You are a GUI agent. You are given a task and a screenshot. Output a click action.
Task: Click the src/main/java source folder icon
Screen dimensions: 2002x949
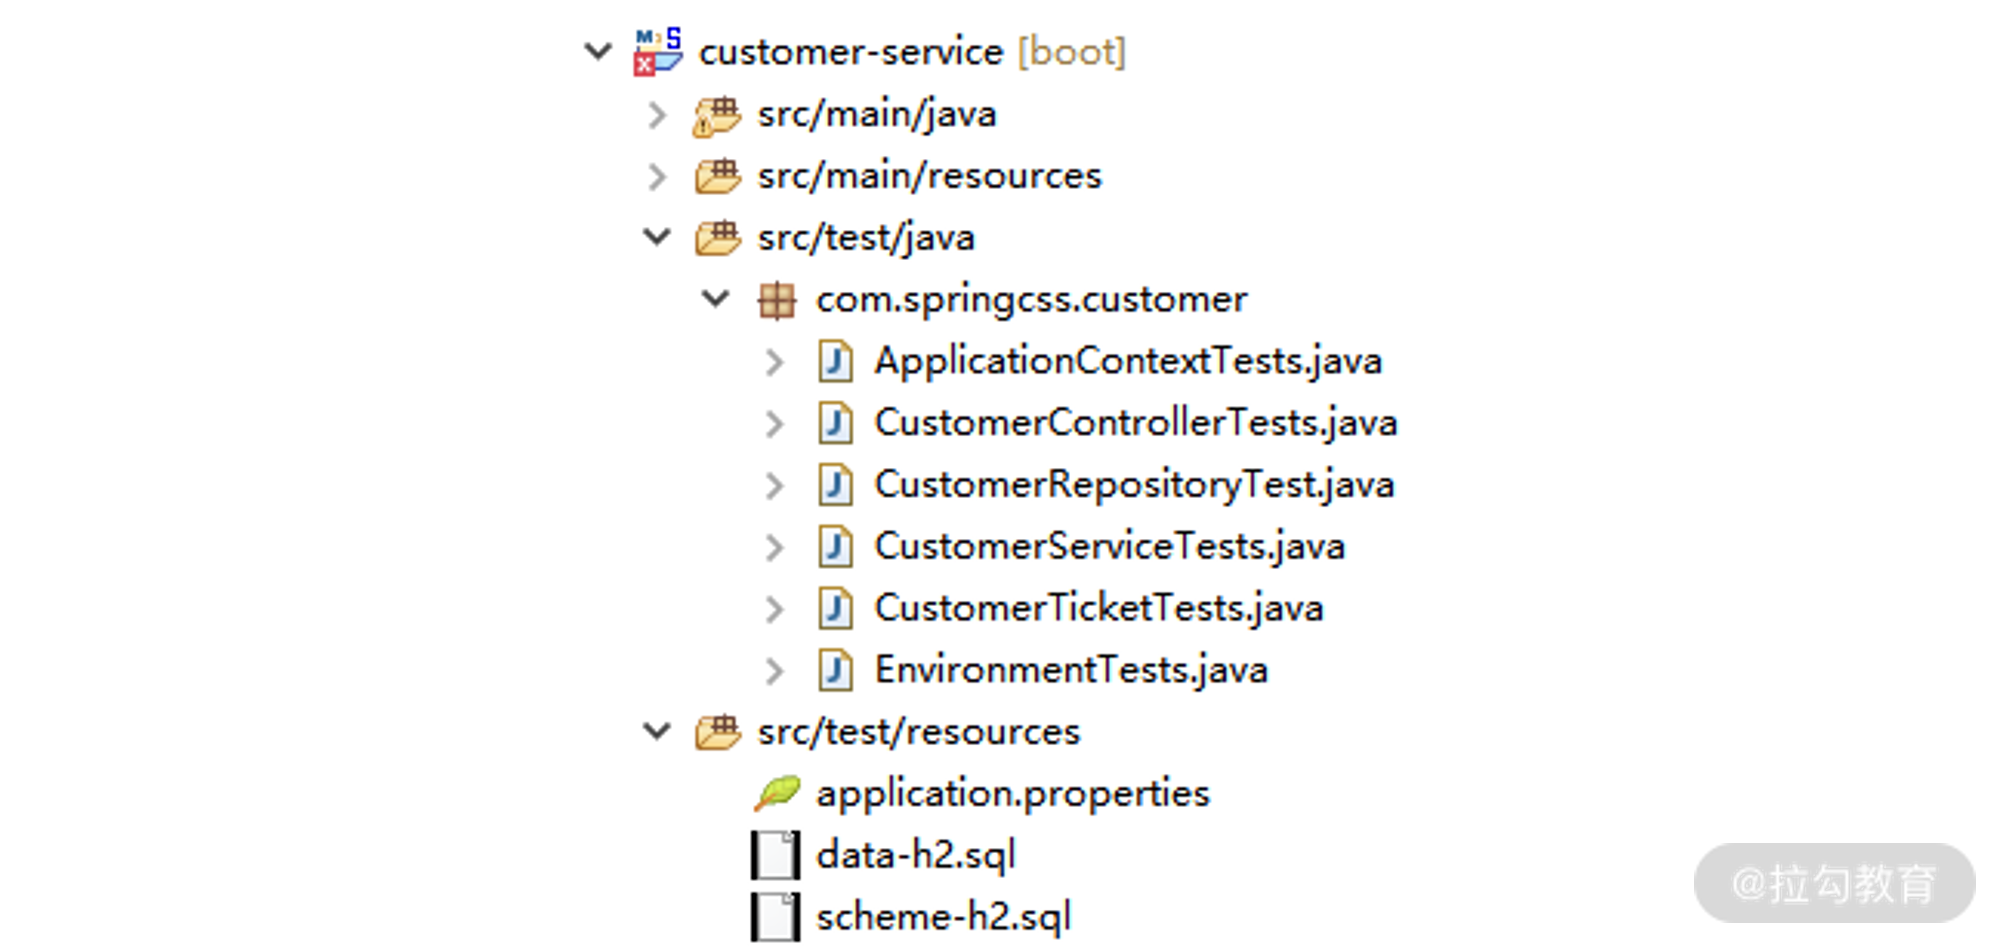coord(717,116)
